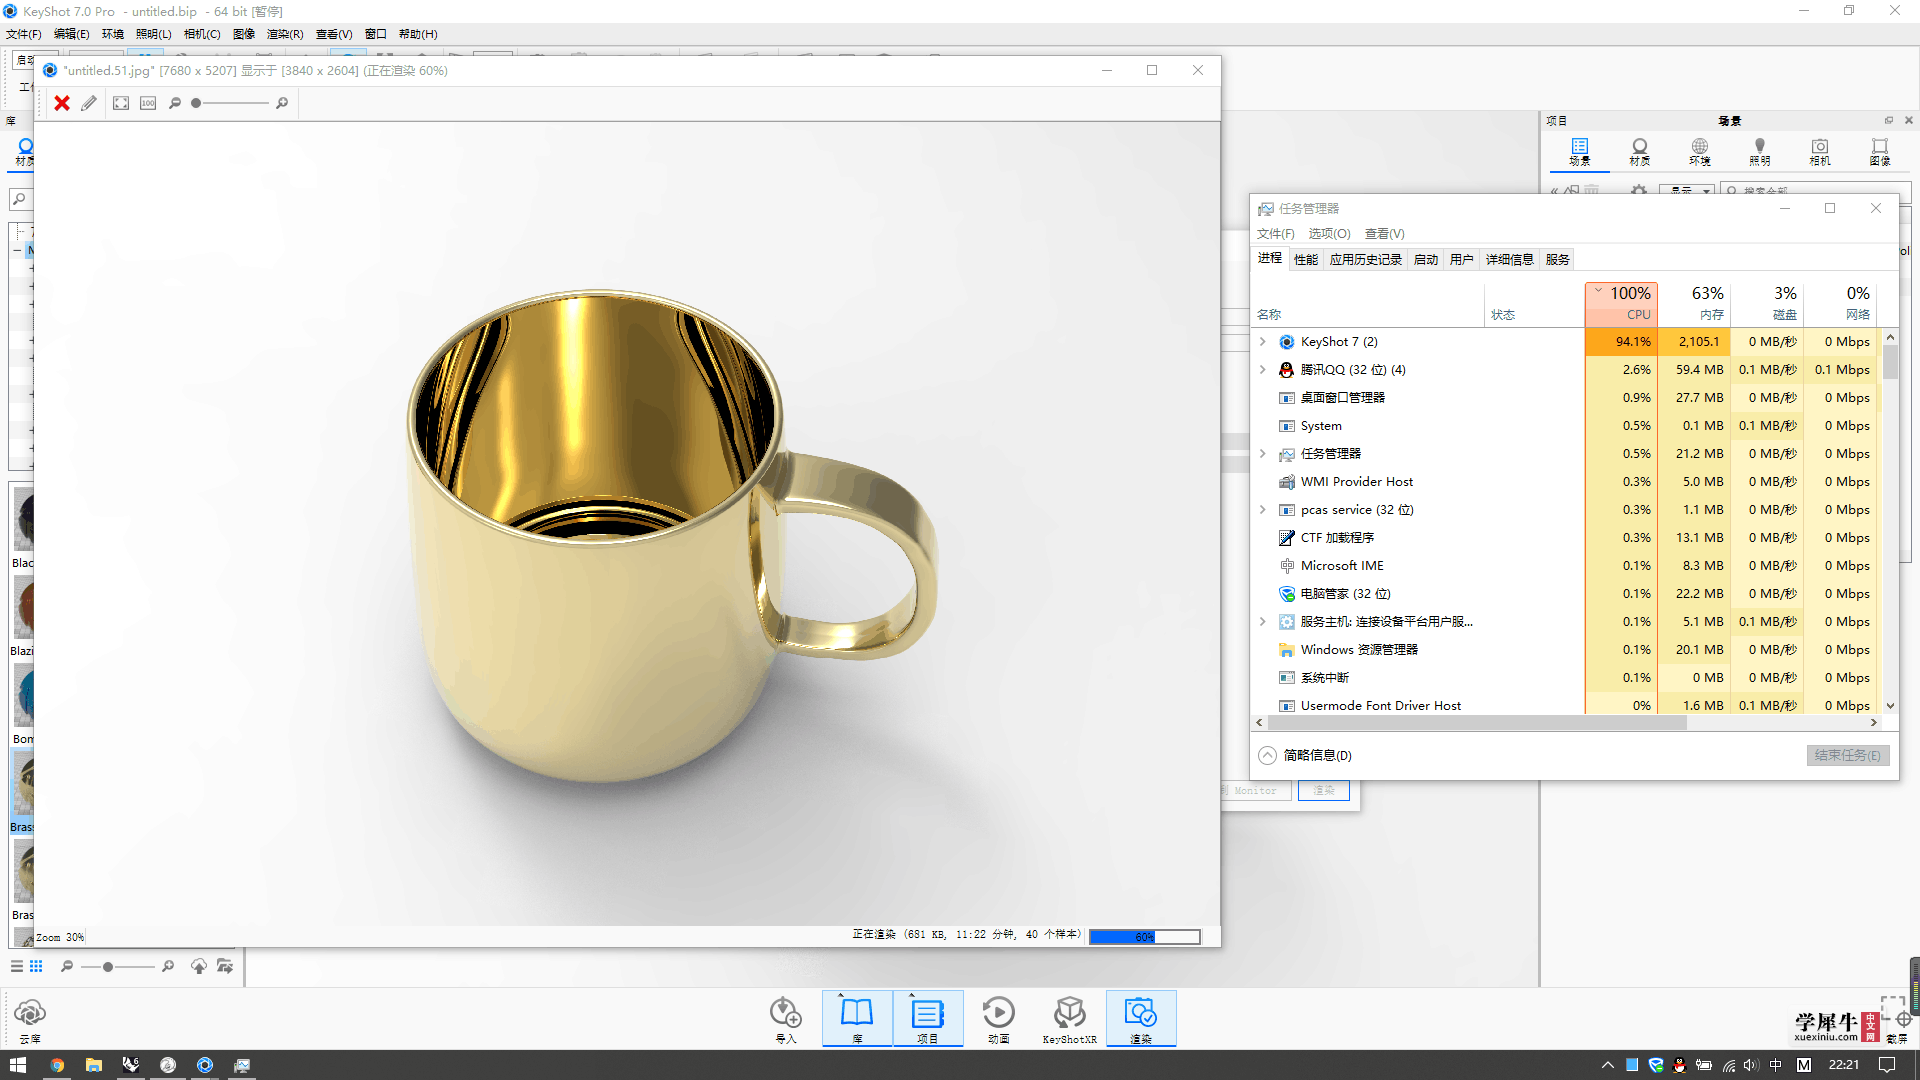Sort processes by the CPU column header

click(x=1621, y=304)
